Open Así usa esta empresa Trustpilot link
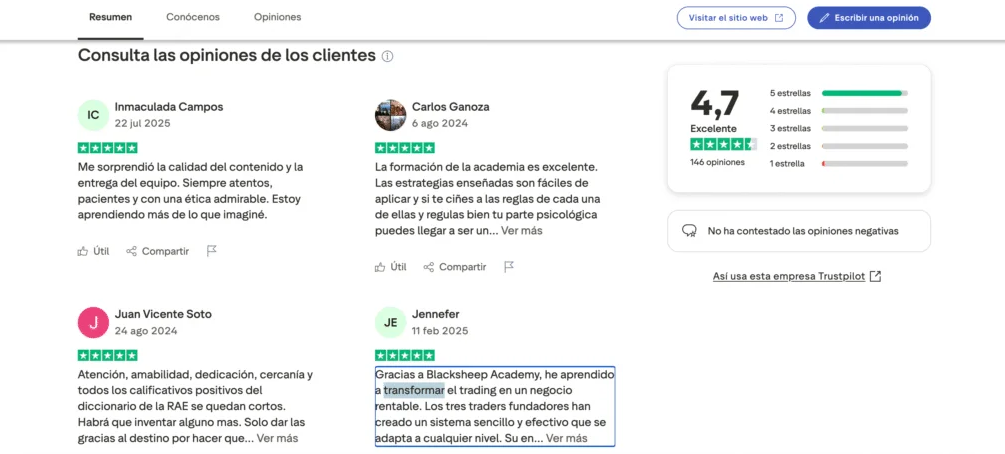 [789, 276]
